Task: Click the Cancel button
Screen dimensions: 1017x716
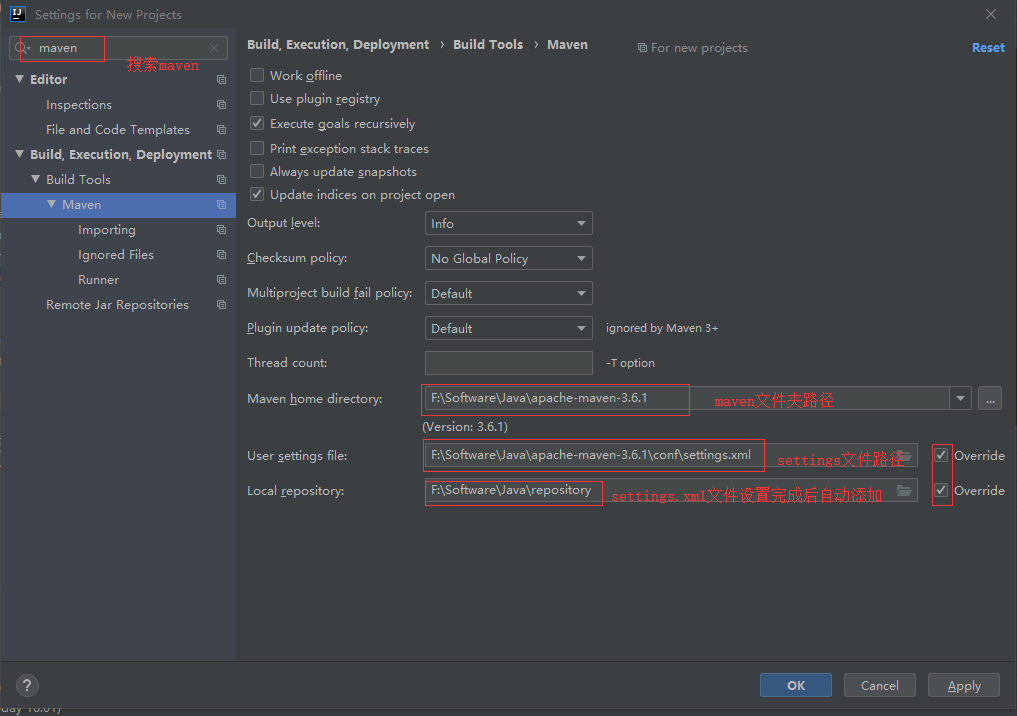Action: [879, 686]
